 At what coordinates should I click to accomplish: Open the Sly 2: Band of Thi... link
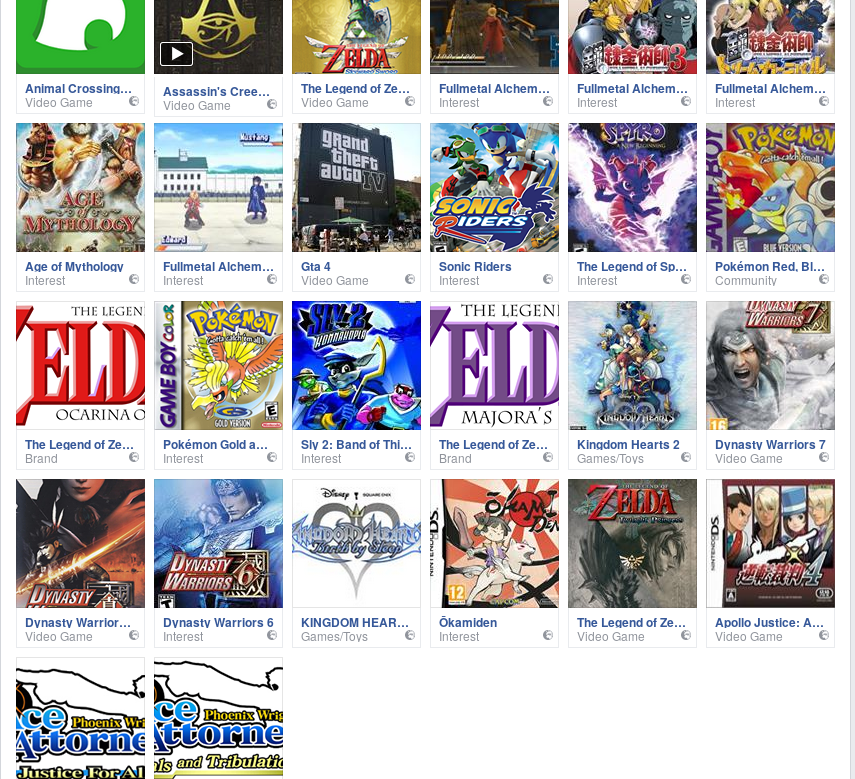click(356, 444)
